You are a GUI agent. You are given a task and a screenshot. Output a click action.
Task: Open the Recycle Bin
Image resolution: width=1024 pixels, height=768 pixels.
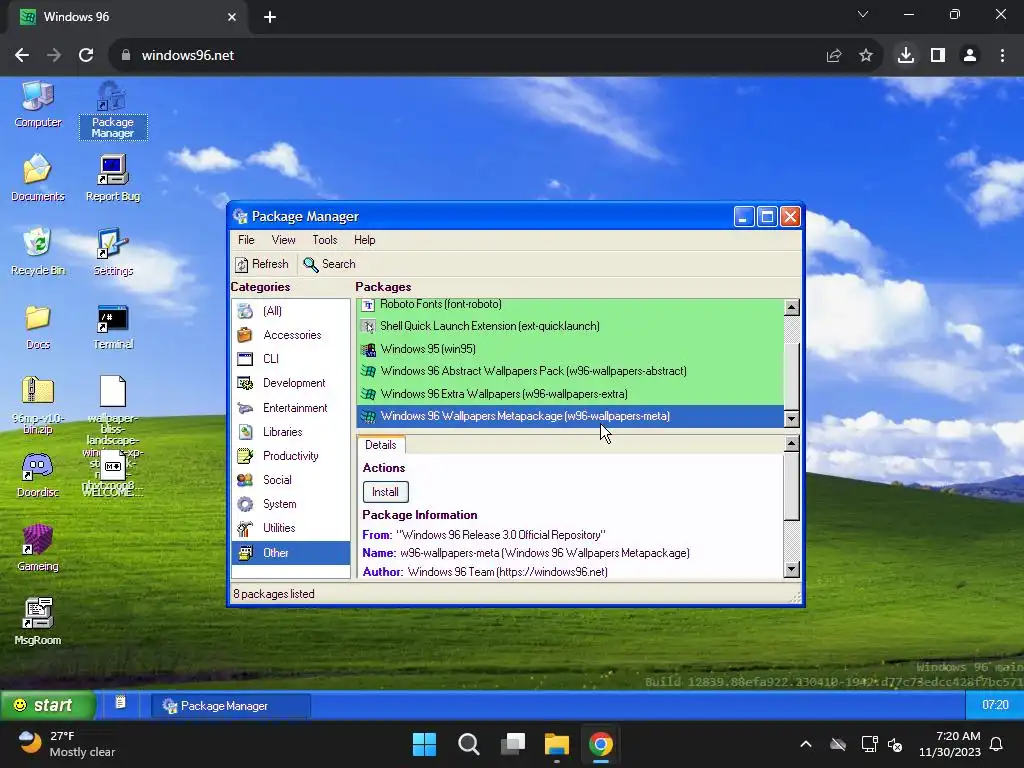[38, 251]
